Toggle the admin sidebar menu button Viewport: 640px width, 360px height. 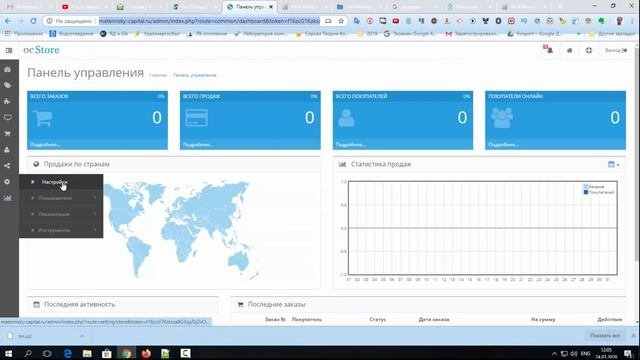9,50
